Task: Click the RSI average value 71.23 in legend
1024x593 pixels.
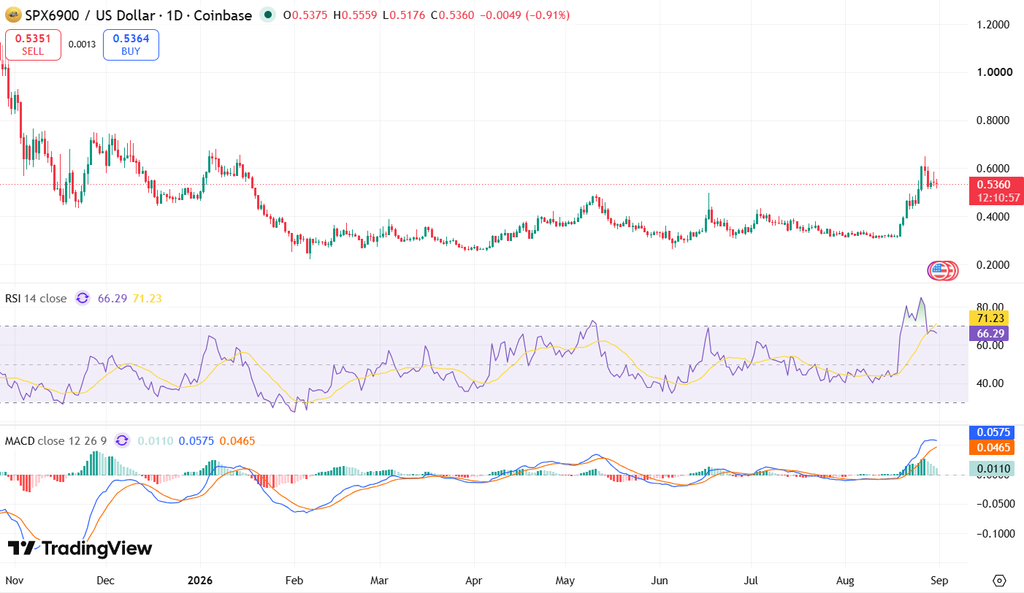Action: pos(148,298)
